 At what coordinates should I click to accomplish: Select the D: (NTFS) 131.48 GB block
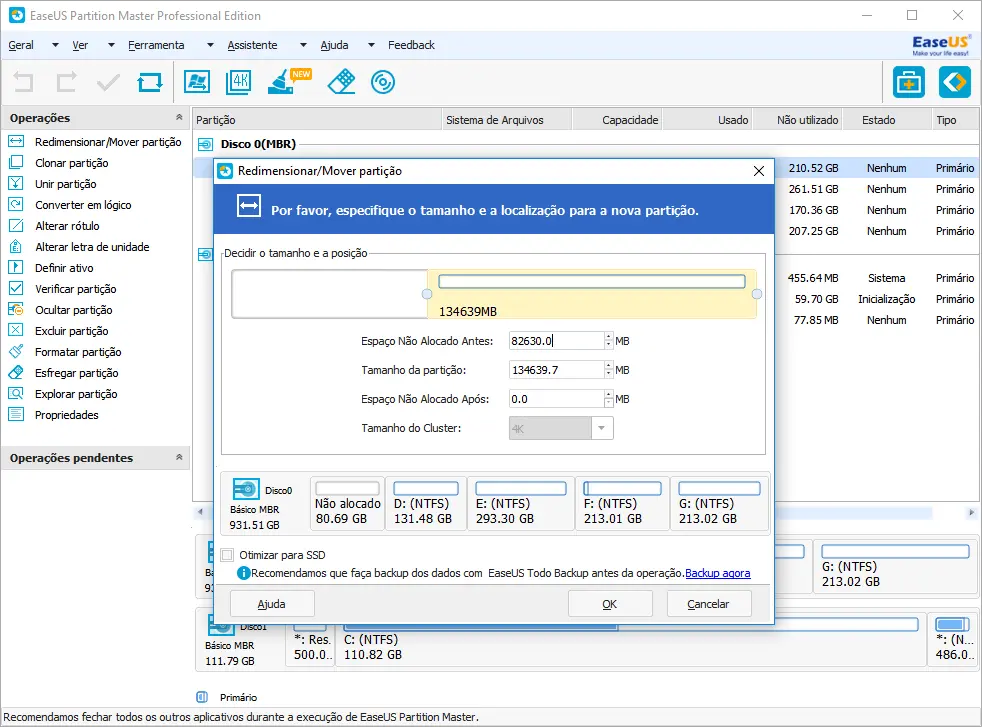pos(426,504)
